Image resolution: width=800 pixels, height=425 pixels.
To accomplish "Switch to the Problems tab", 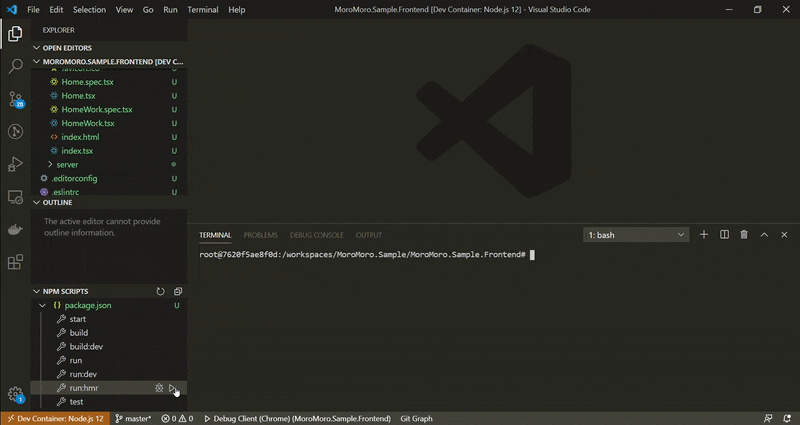I will tap(261, 235).
